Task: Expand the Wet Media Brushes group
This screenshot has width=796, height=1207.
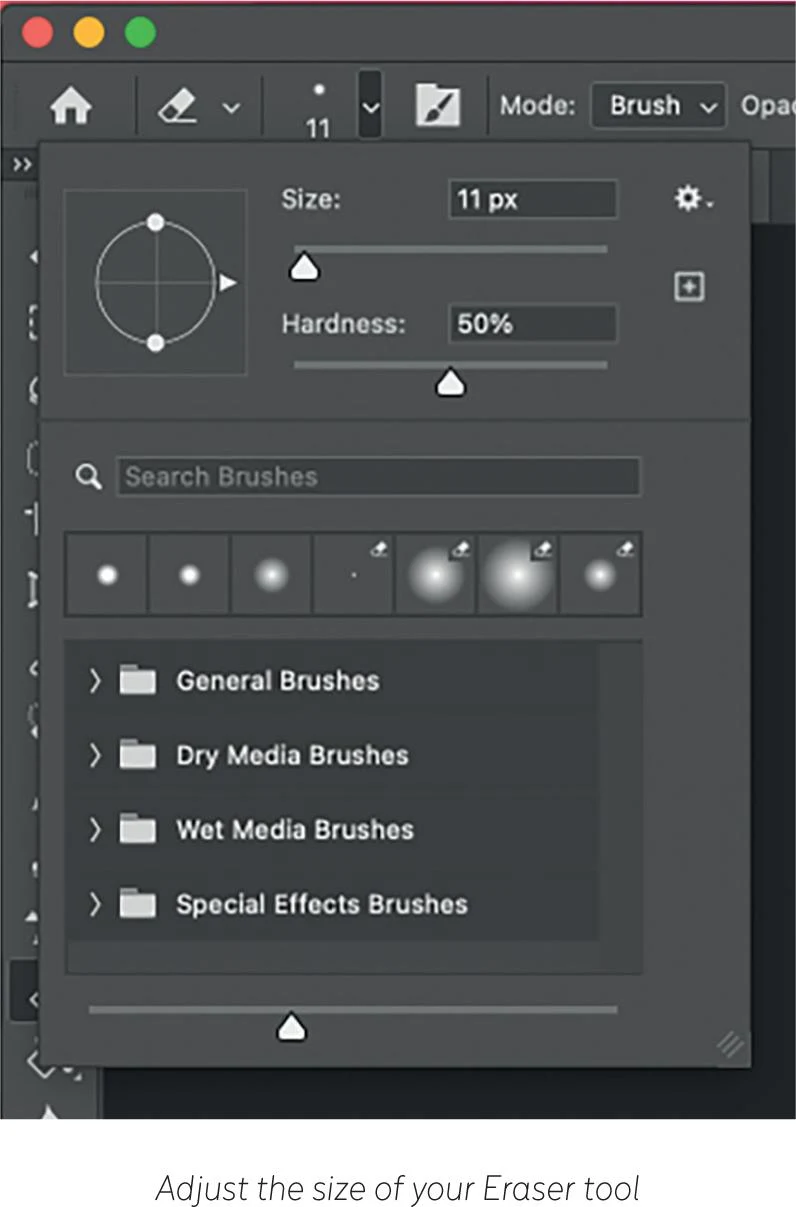Action: 95,829
